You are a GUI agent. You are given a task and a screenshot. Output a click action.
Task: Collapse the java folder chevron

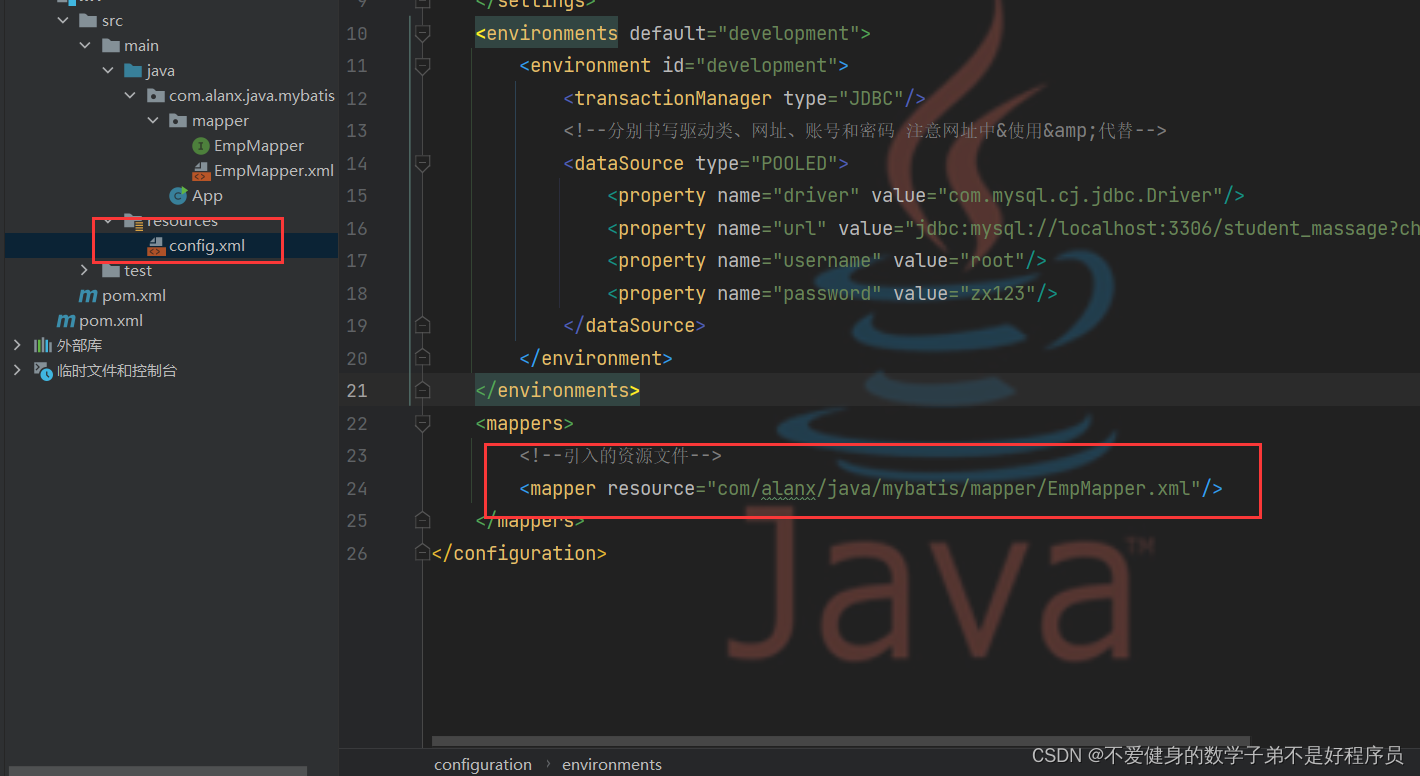[108, 71]
